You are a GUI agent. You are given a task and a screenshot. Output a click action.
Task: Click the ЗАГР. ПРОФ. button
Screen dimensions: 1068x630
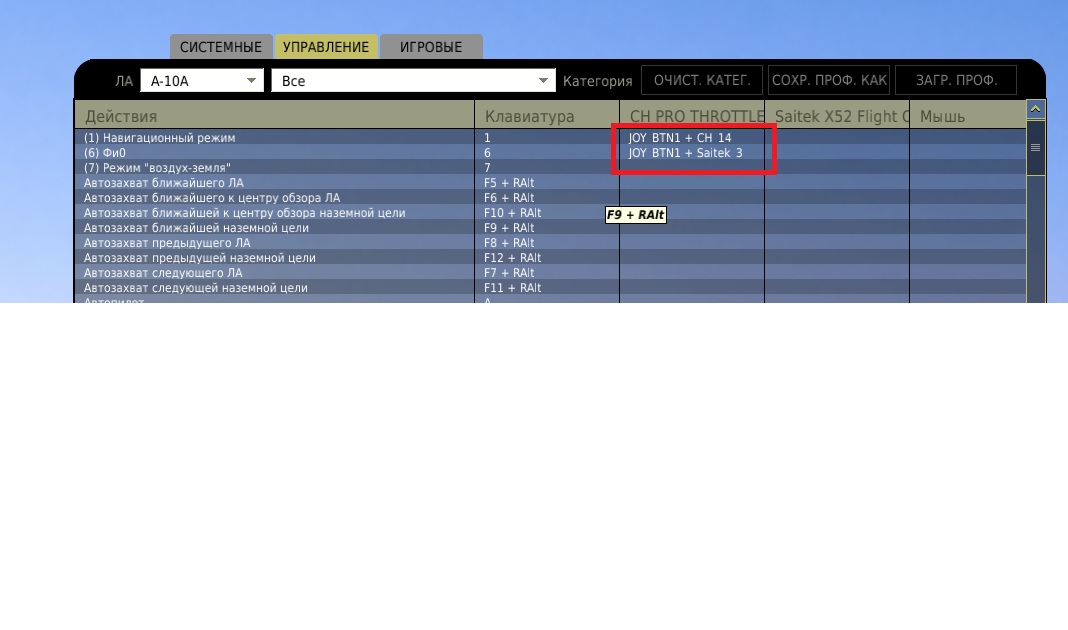(956, 80)
